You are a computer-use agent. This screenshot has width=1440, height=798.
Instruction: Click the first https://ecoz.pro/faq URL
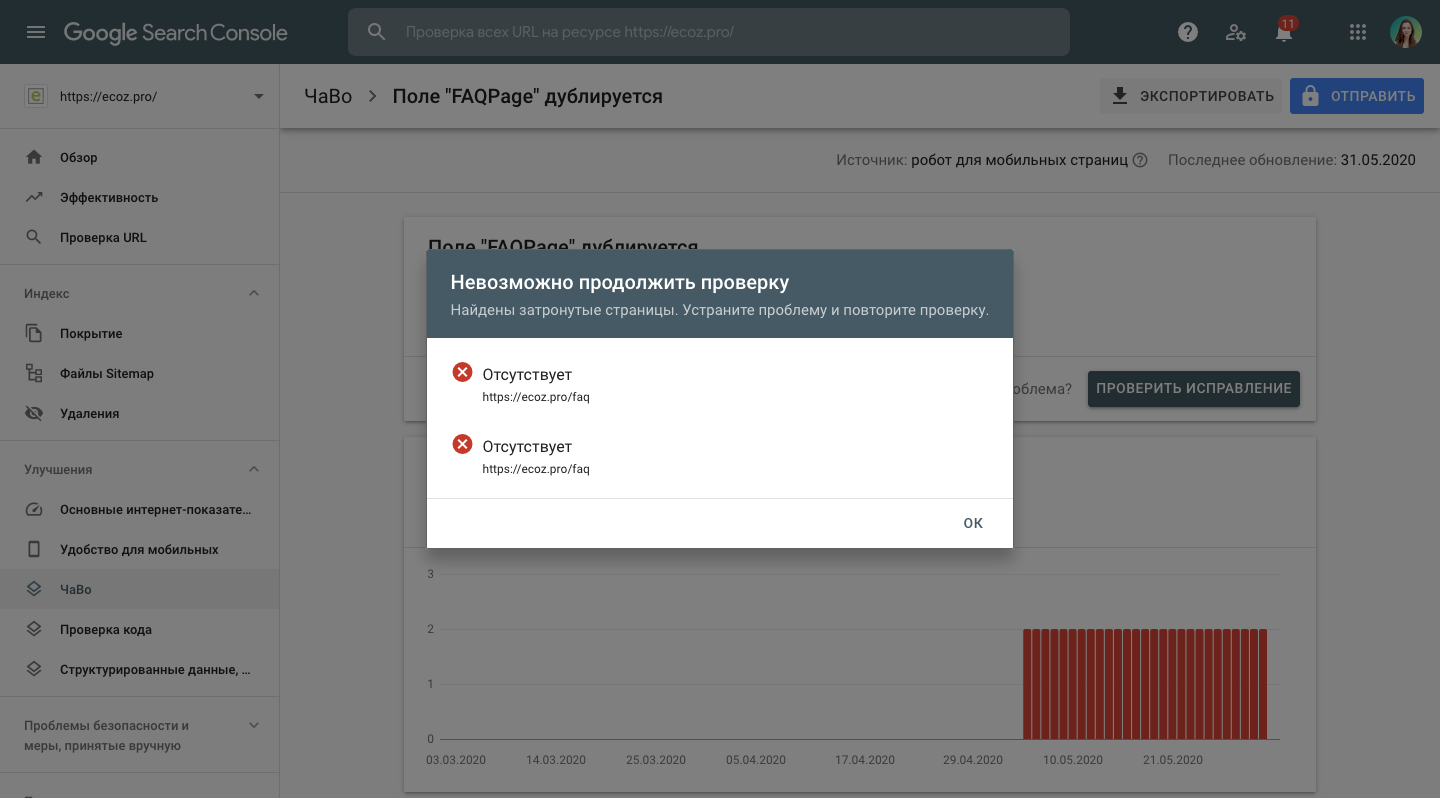(x=536, y=397)
